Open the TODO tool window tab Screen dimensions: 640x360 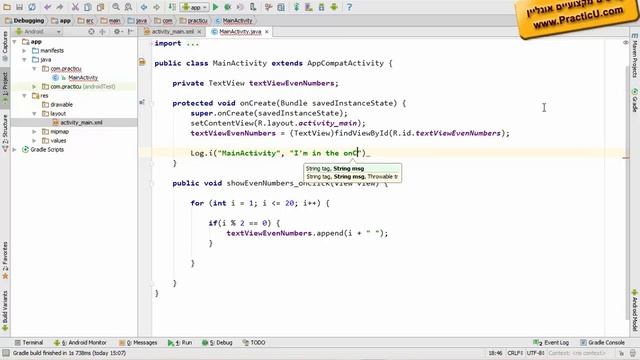(x=254, y=342)
